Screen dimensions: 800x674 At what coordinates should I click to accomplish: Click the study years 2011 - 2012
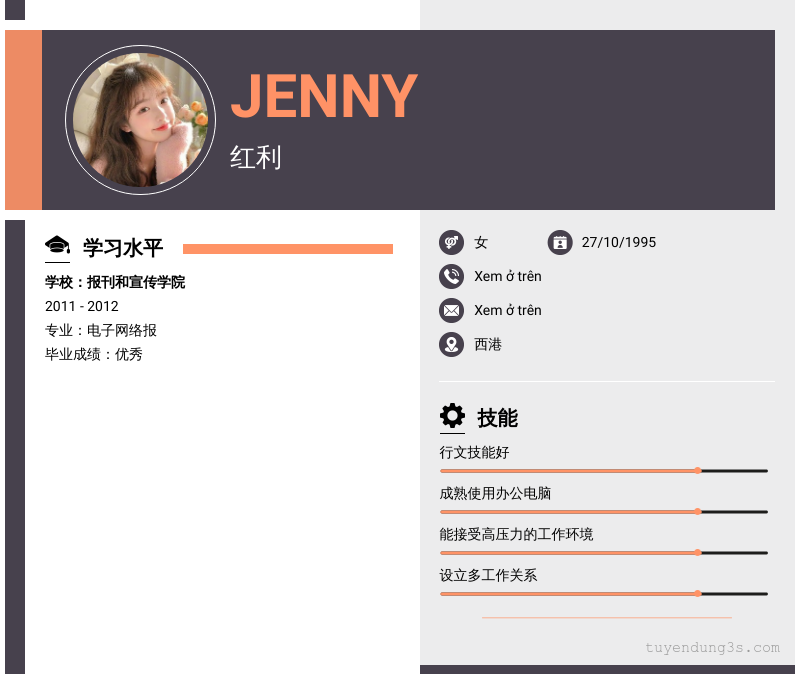82,306
